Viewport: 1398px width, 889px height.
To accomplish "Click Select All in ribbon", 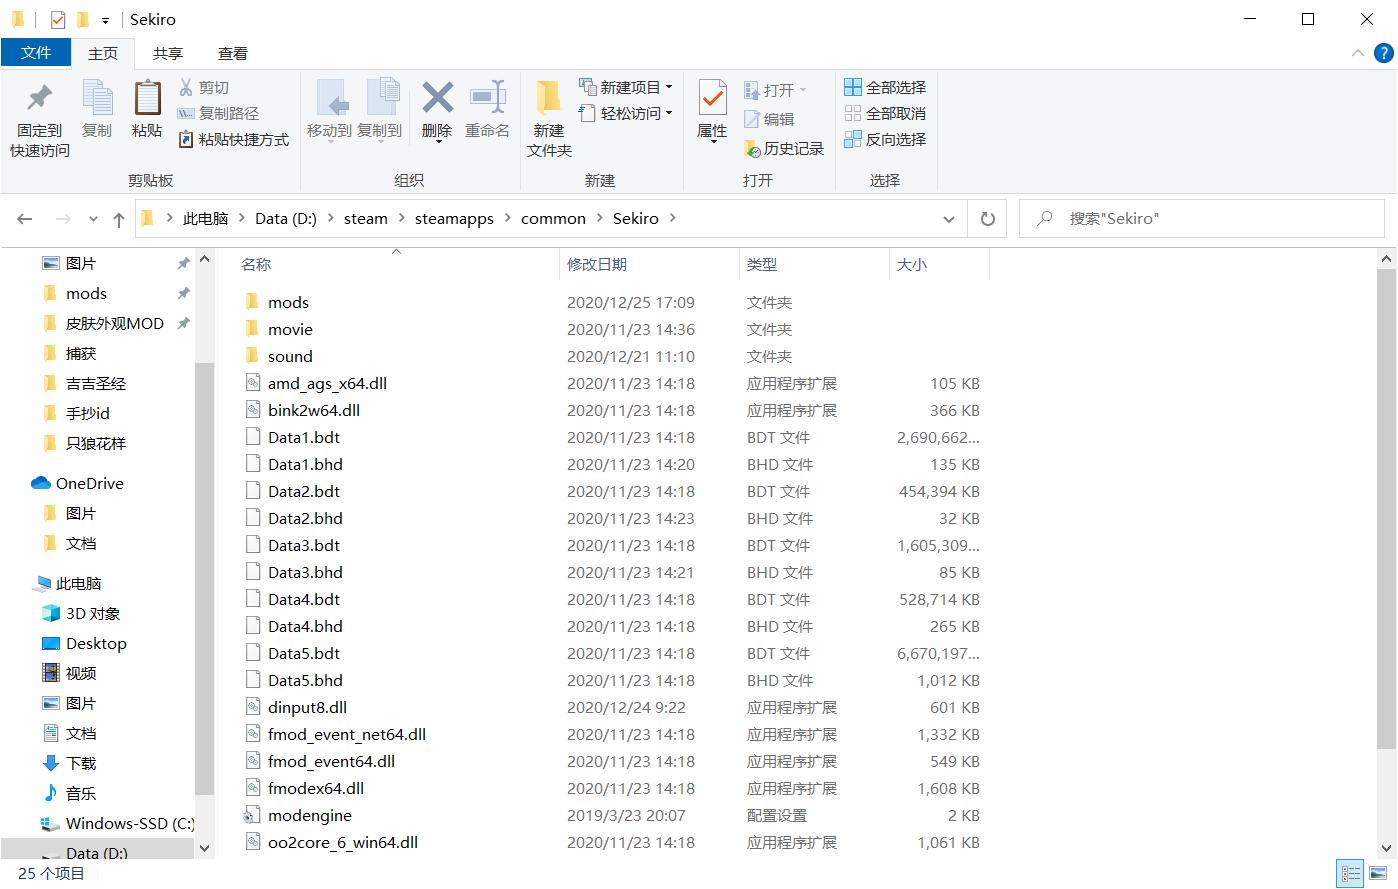I will click(885, 87).
